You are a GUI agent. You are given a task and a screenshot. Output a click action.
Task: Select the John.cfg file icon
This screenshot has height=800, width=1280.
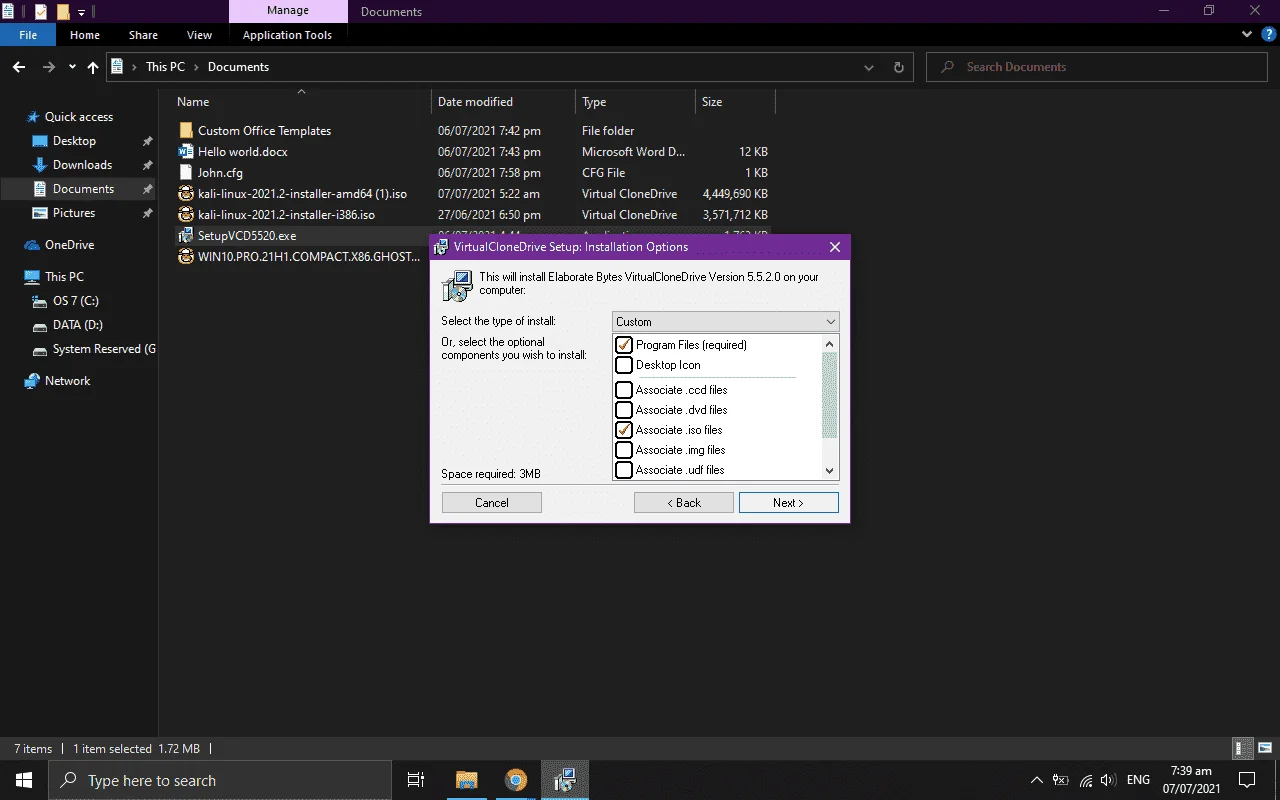click(x=186, y=173)
